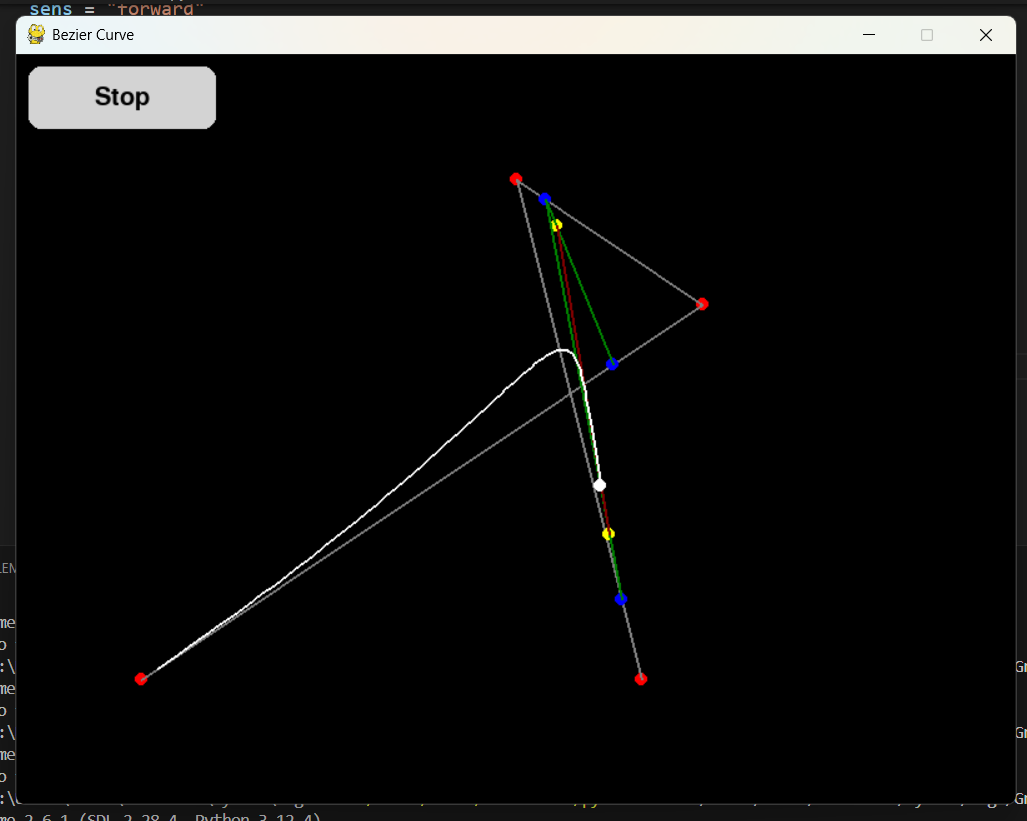Click the white dot at the curve's moving end

[x=600, y=485]
